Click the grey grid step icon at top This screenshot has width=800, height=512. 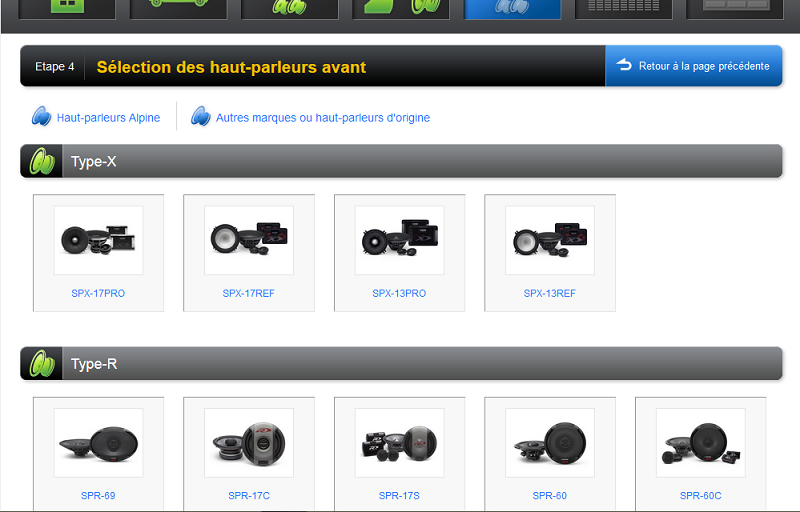pos(623,9)
